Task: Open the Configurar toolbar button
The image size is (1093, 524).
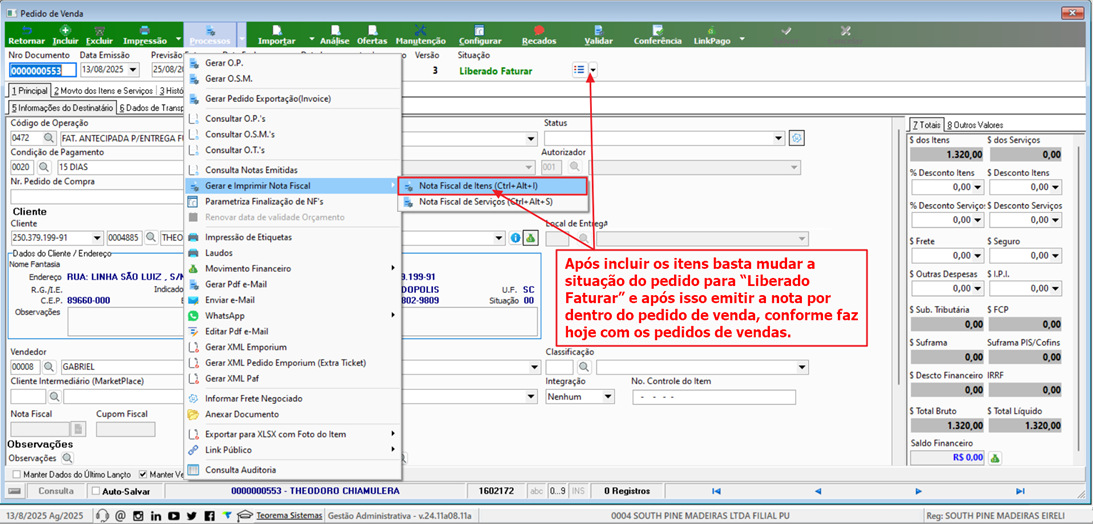Action: (480, 36)
